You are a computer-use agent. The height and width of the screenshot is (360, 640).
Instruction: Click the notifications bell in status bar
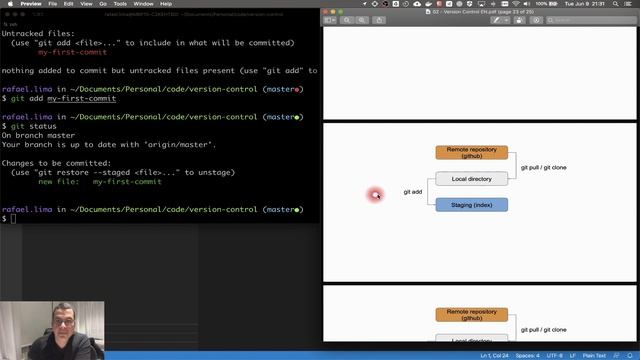630,356
